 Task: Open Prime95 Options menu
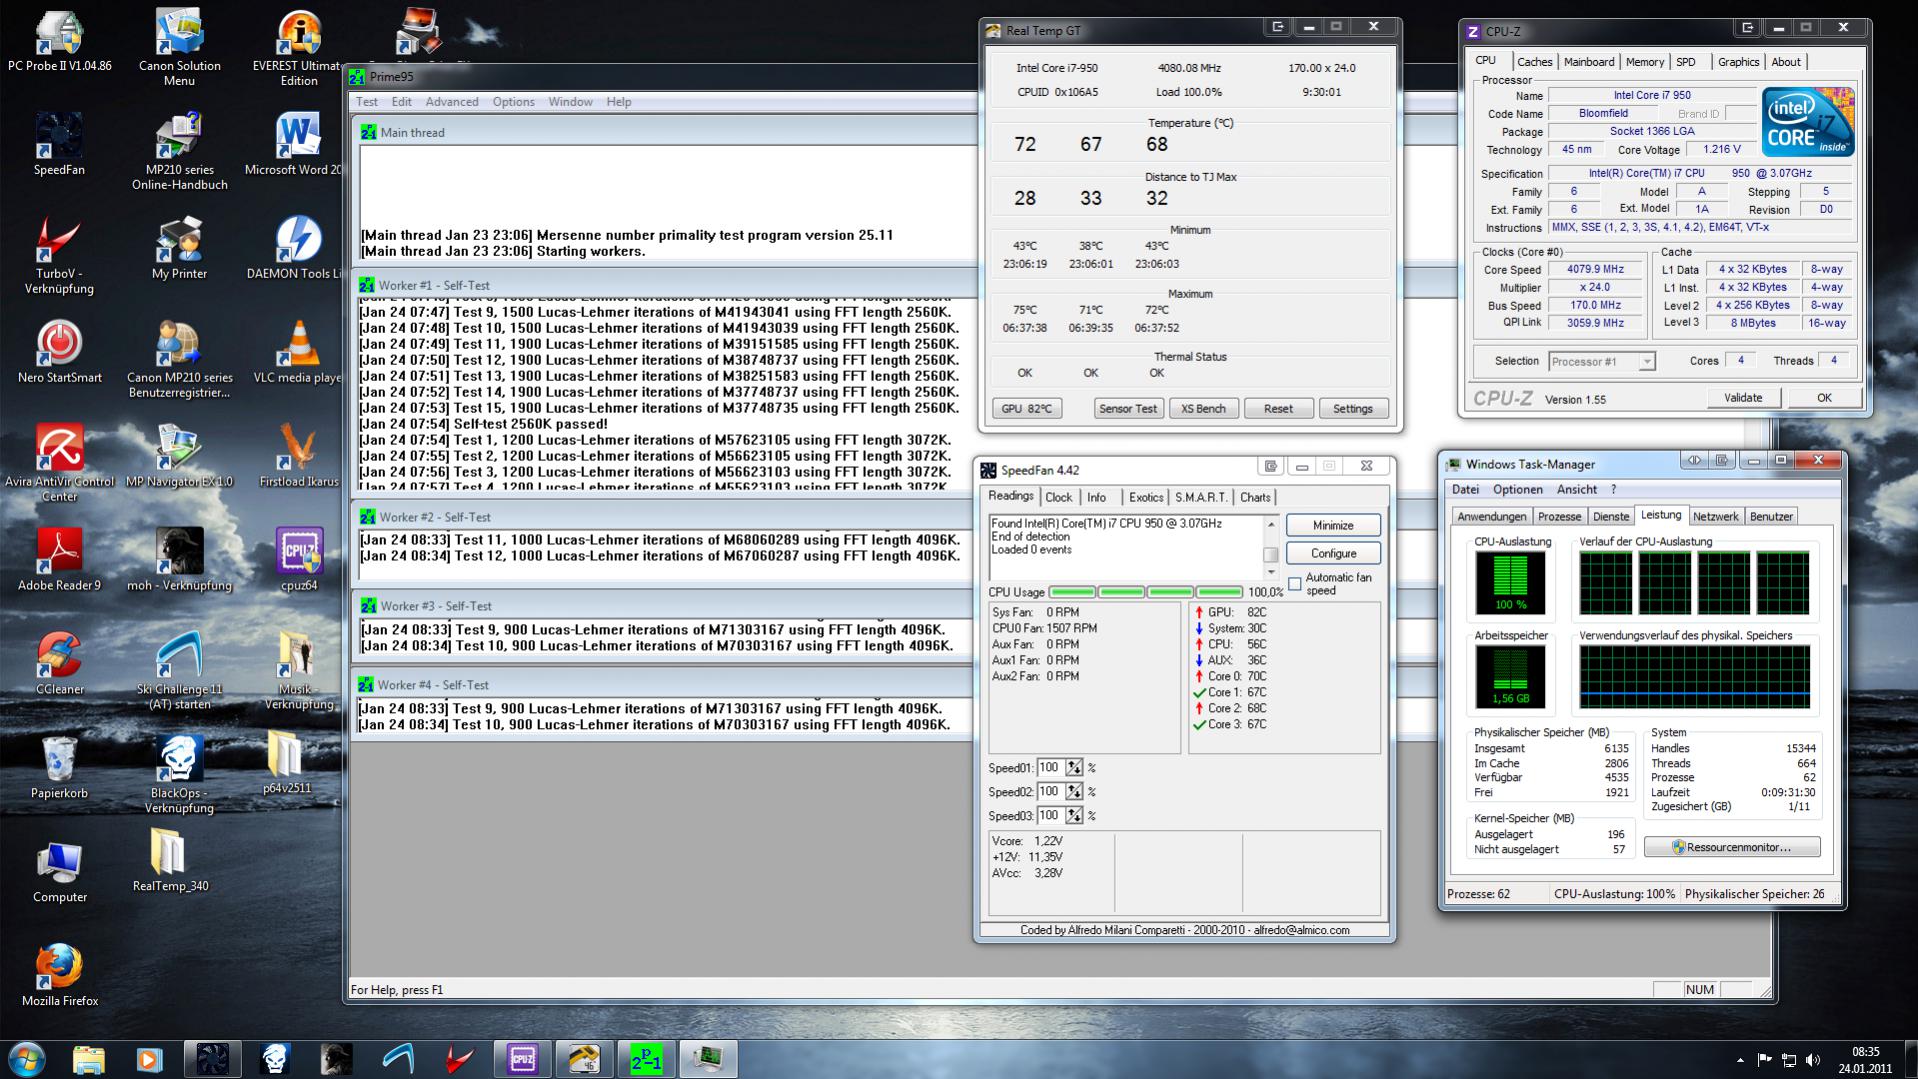coord(513,102)
